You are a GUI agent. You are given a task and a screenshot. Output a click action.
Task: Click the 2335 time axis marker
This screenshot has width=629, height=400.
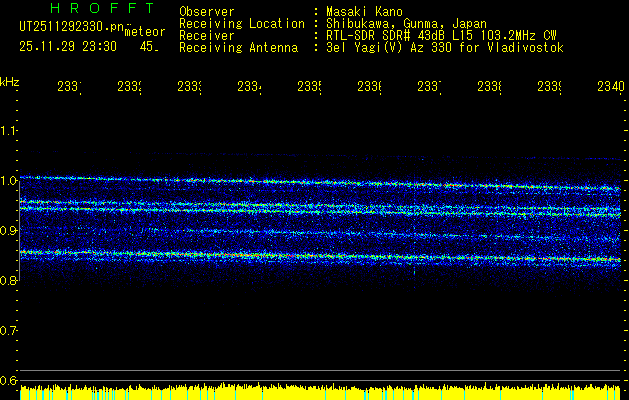point(309,86)
